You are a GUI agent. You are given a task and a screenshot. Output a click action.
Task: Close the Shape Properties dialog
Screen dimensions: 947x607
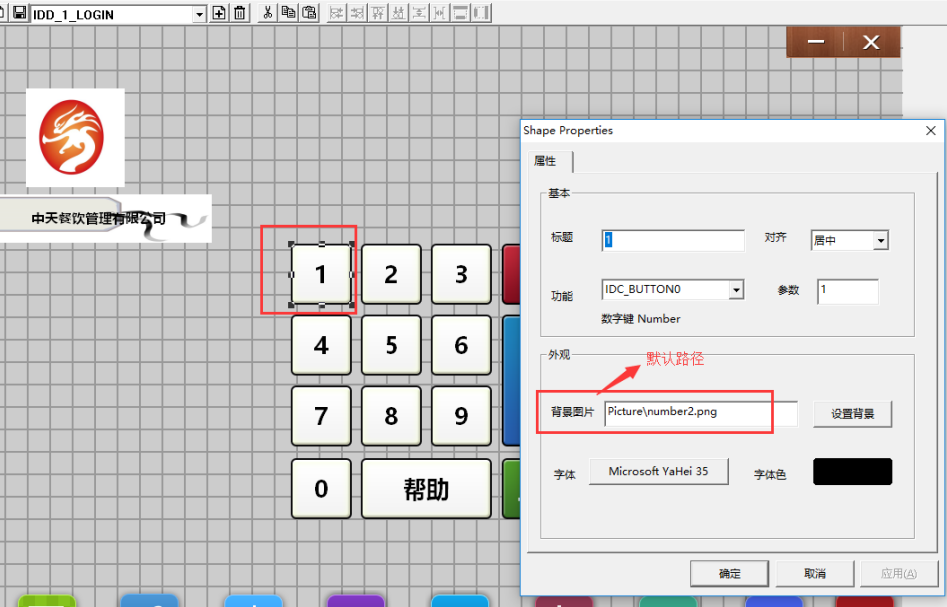[931, 130]
